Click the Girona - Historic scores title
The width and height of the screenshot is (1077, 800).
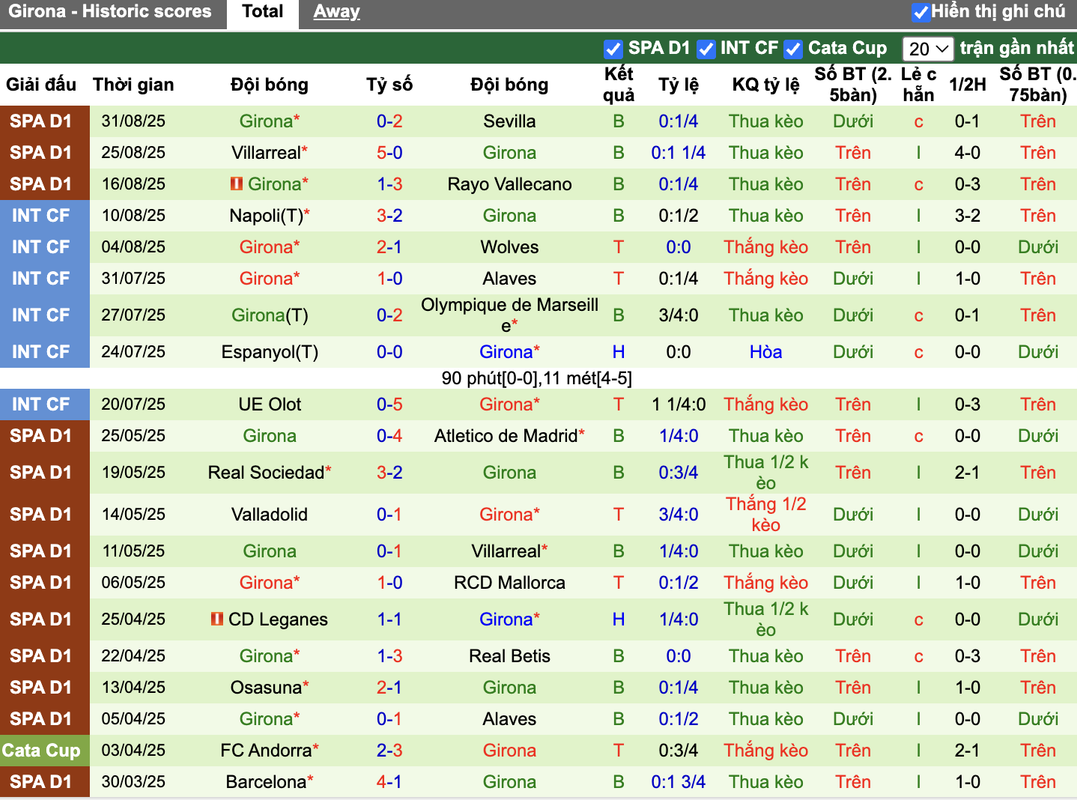coord(110,12)
